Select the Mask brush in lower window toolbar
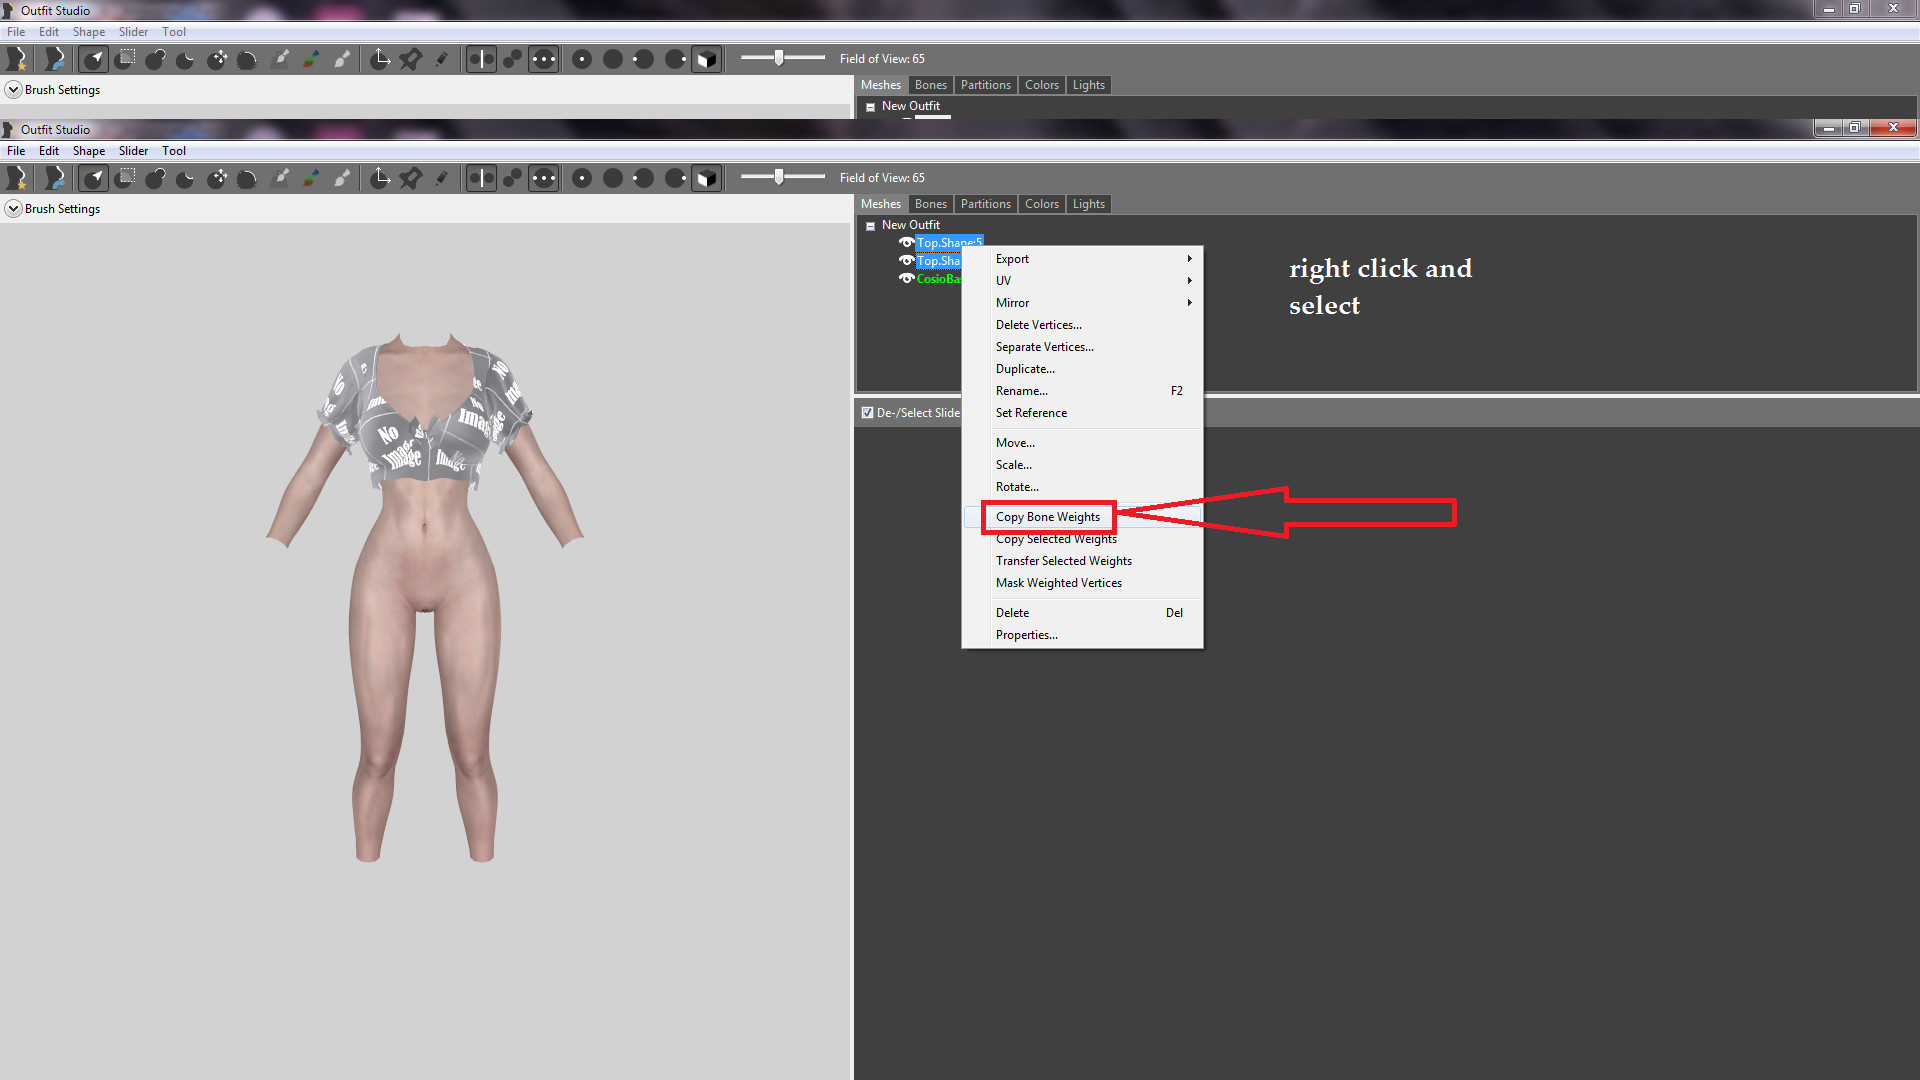 [125, 178]
